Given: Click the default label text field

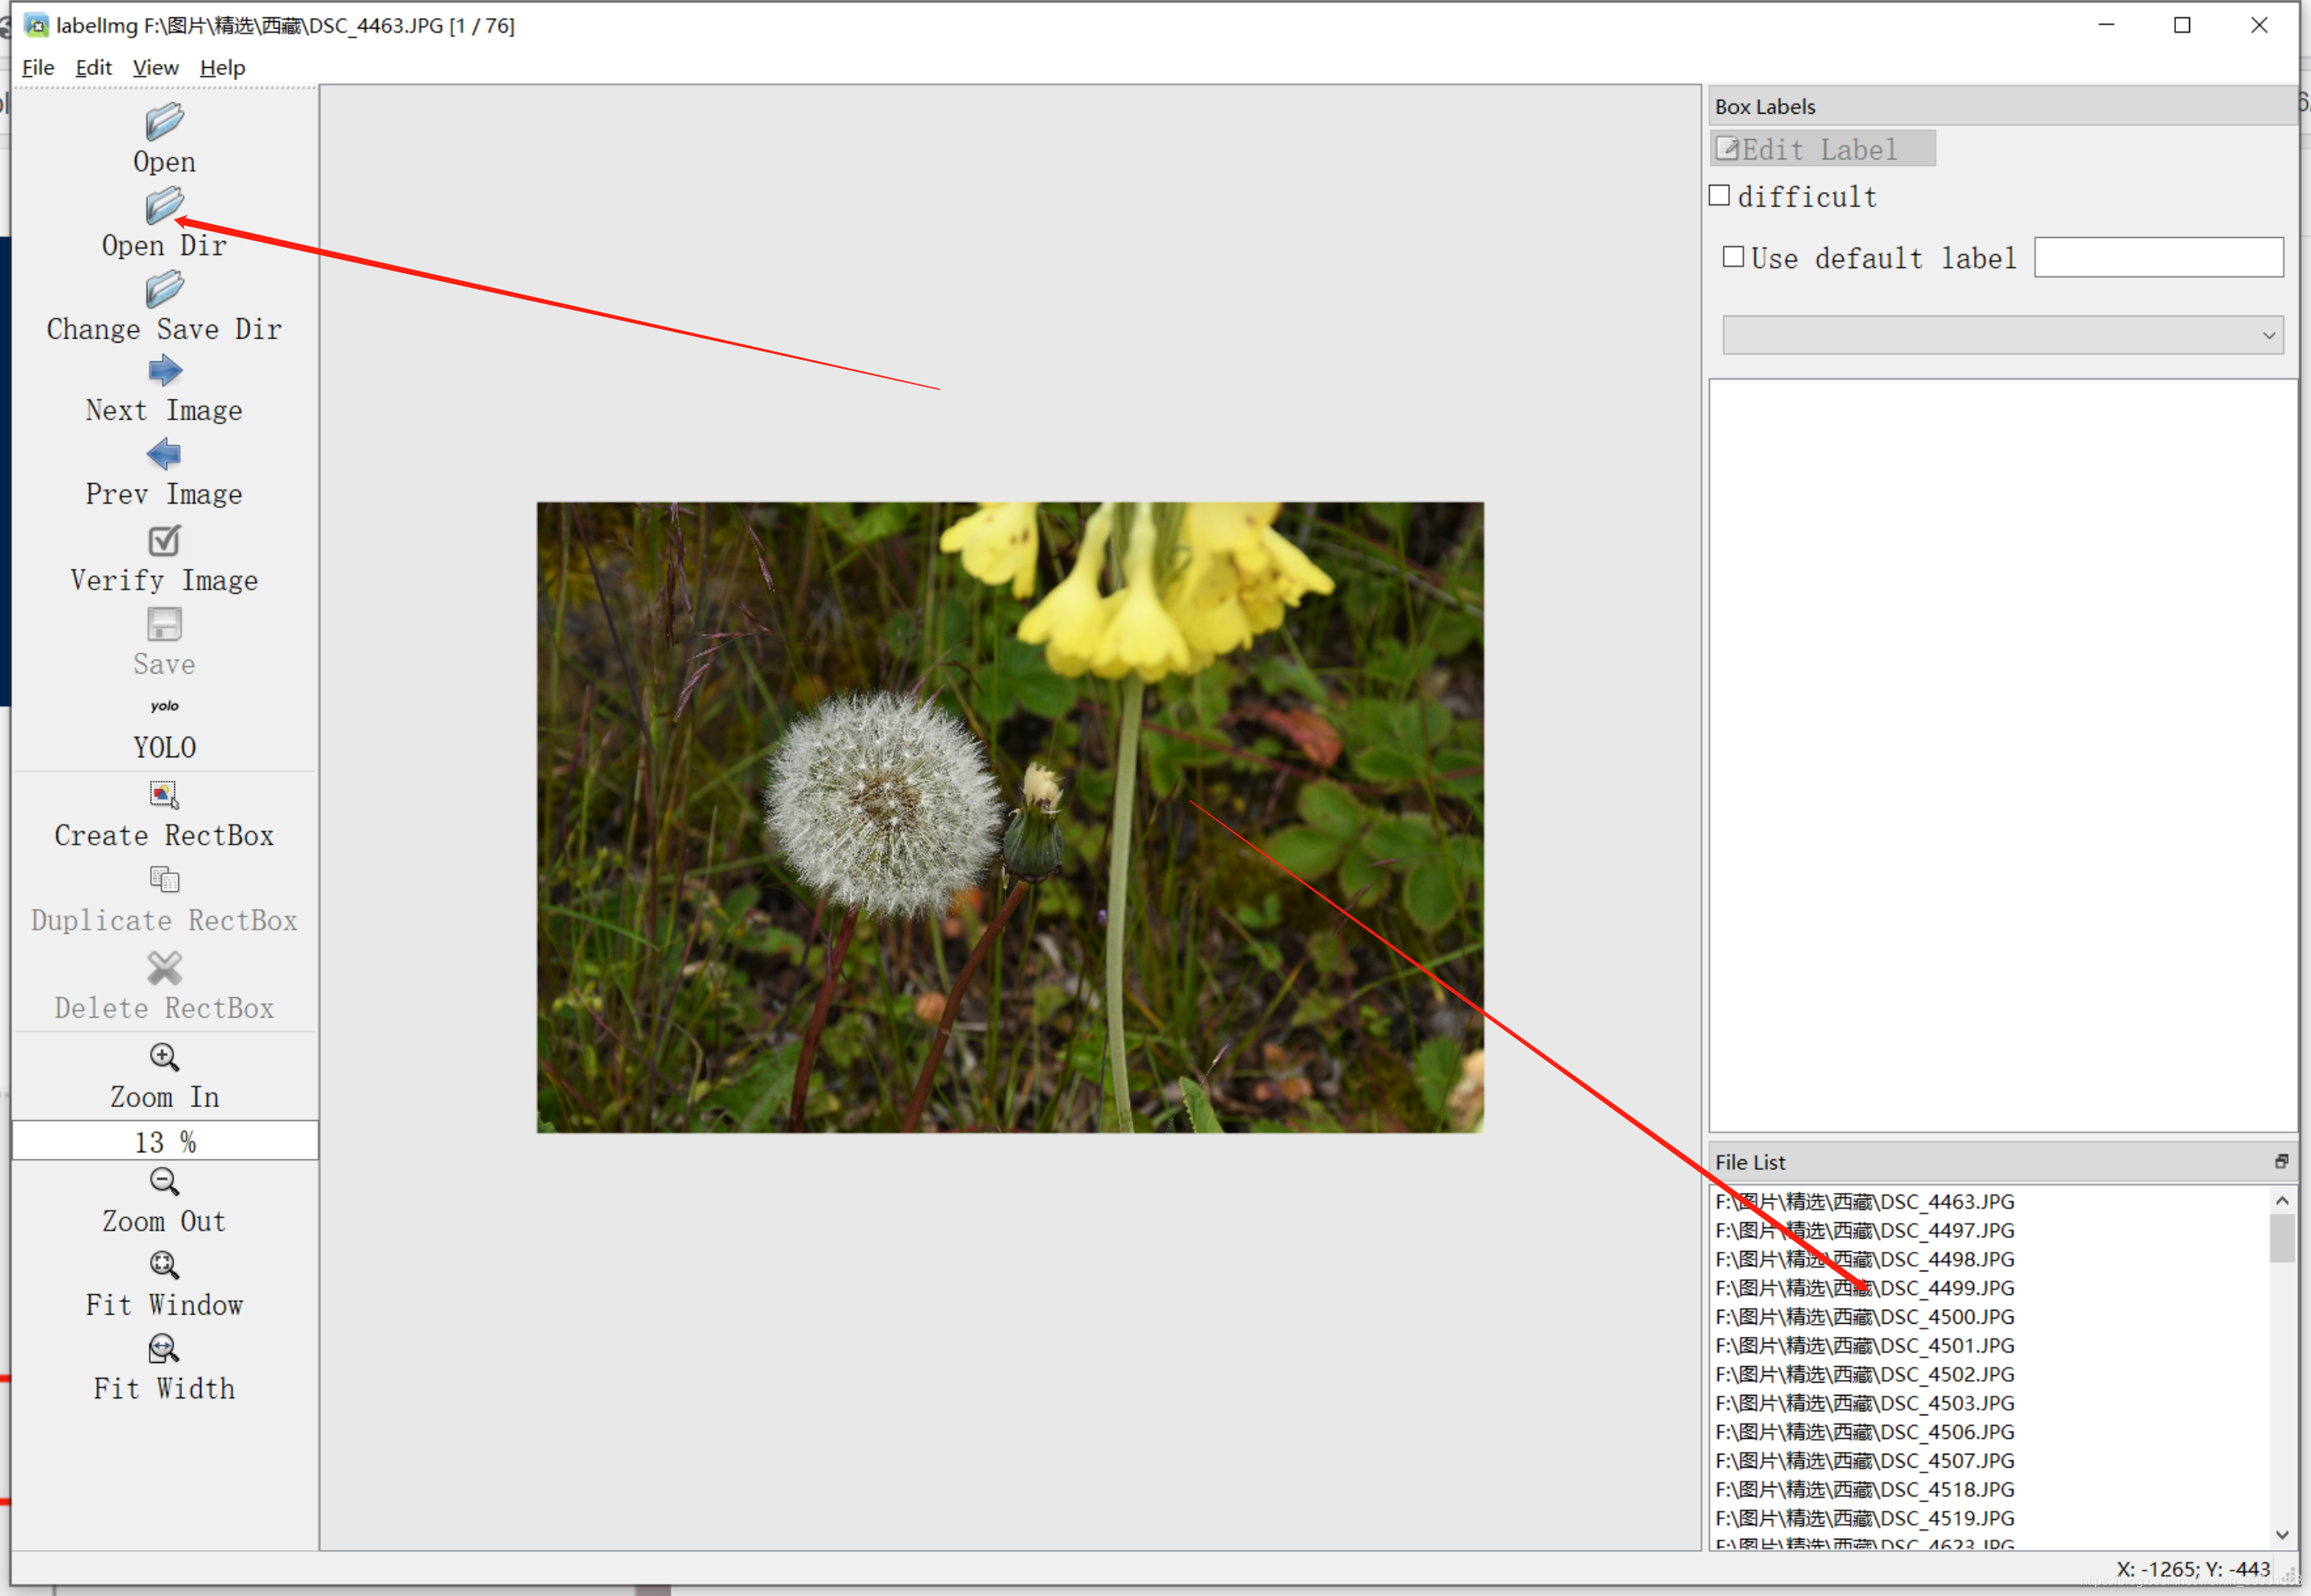Looking at the screenshot, I should tap(2158, 257).
